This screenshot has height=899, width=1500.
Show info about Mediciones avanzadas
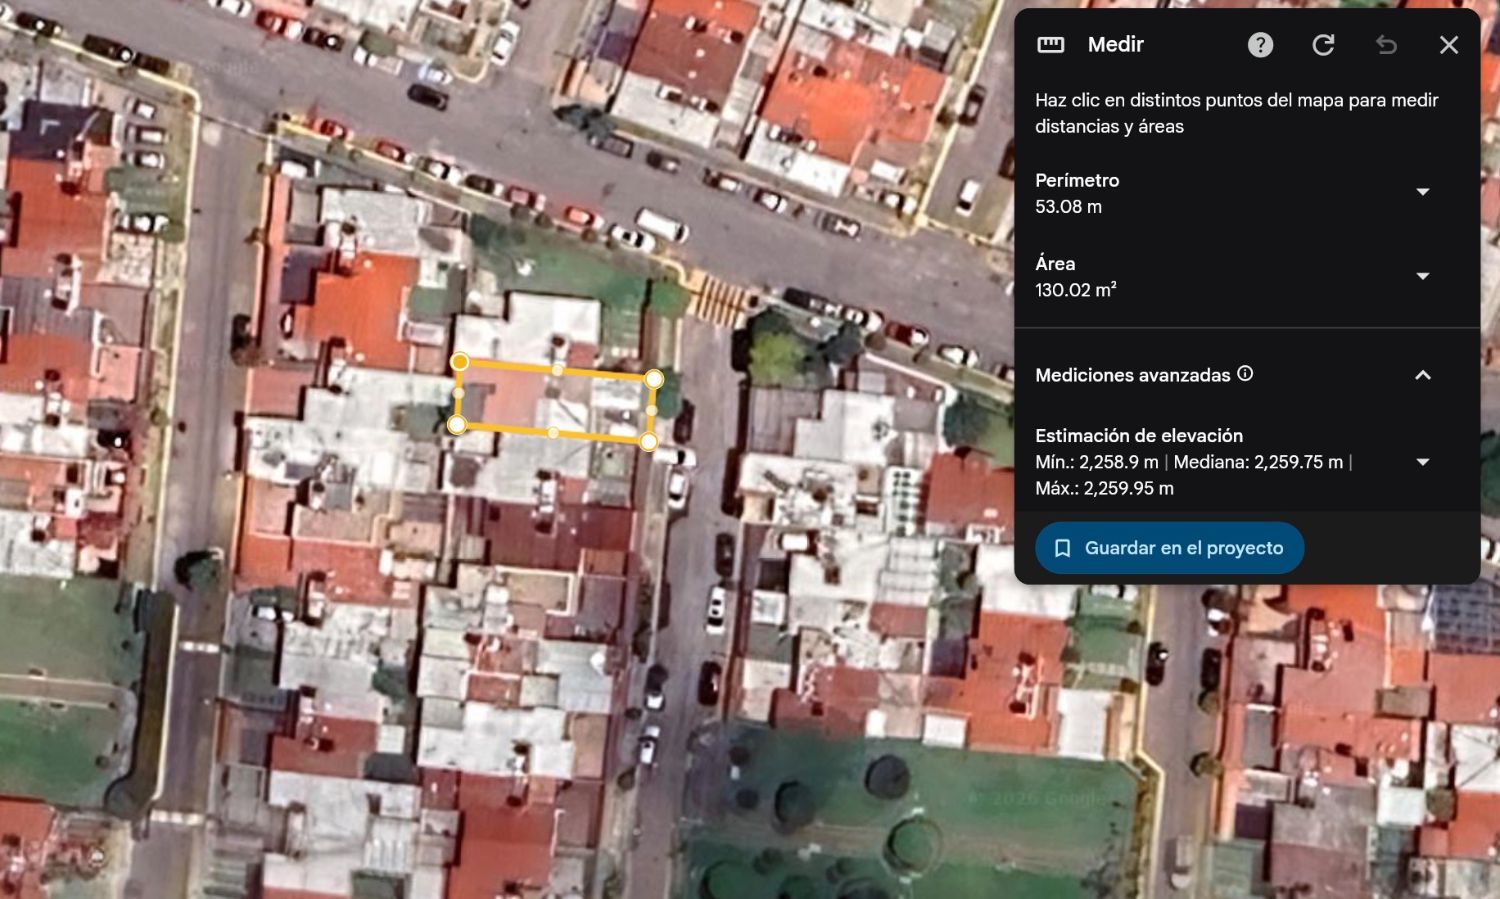[x=1245, y=373]
